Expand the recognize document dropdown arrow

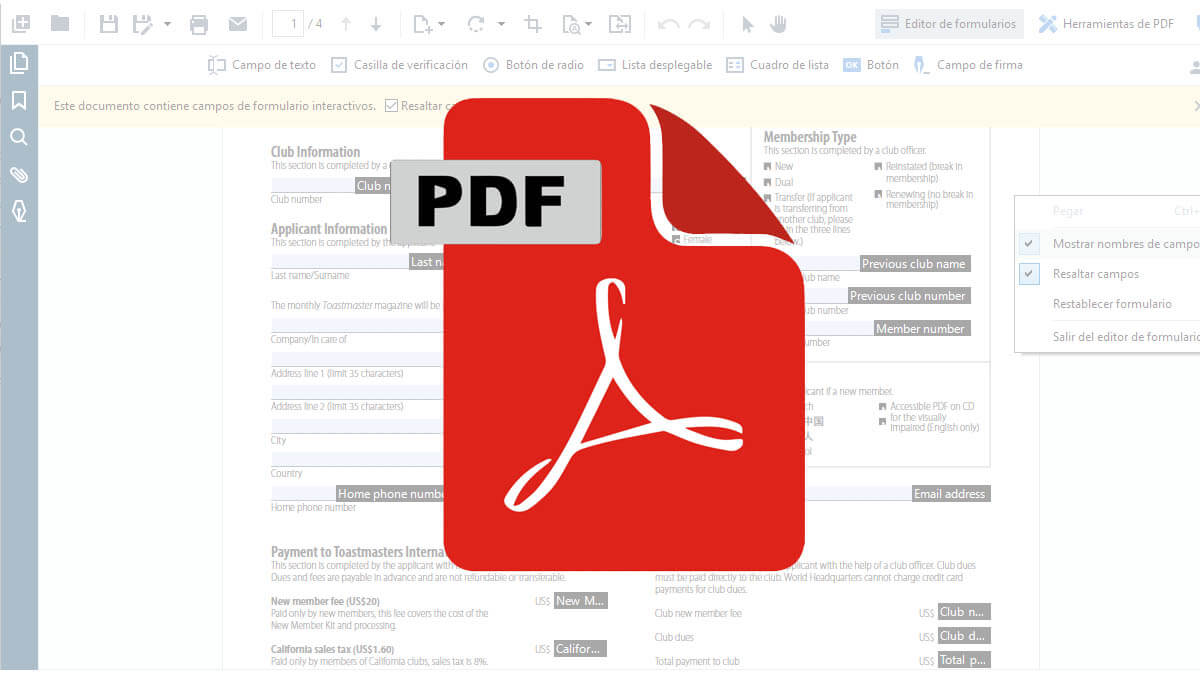pyautogui.click(x=588, y=23)
